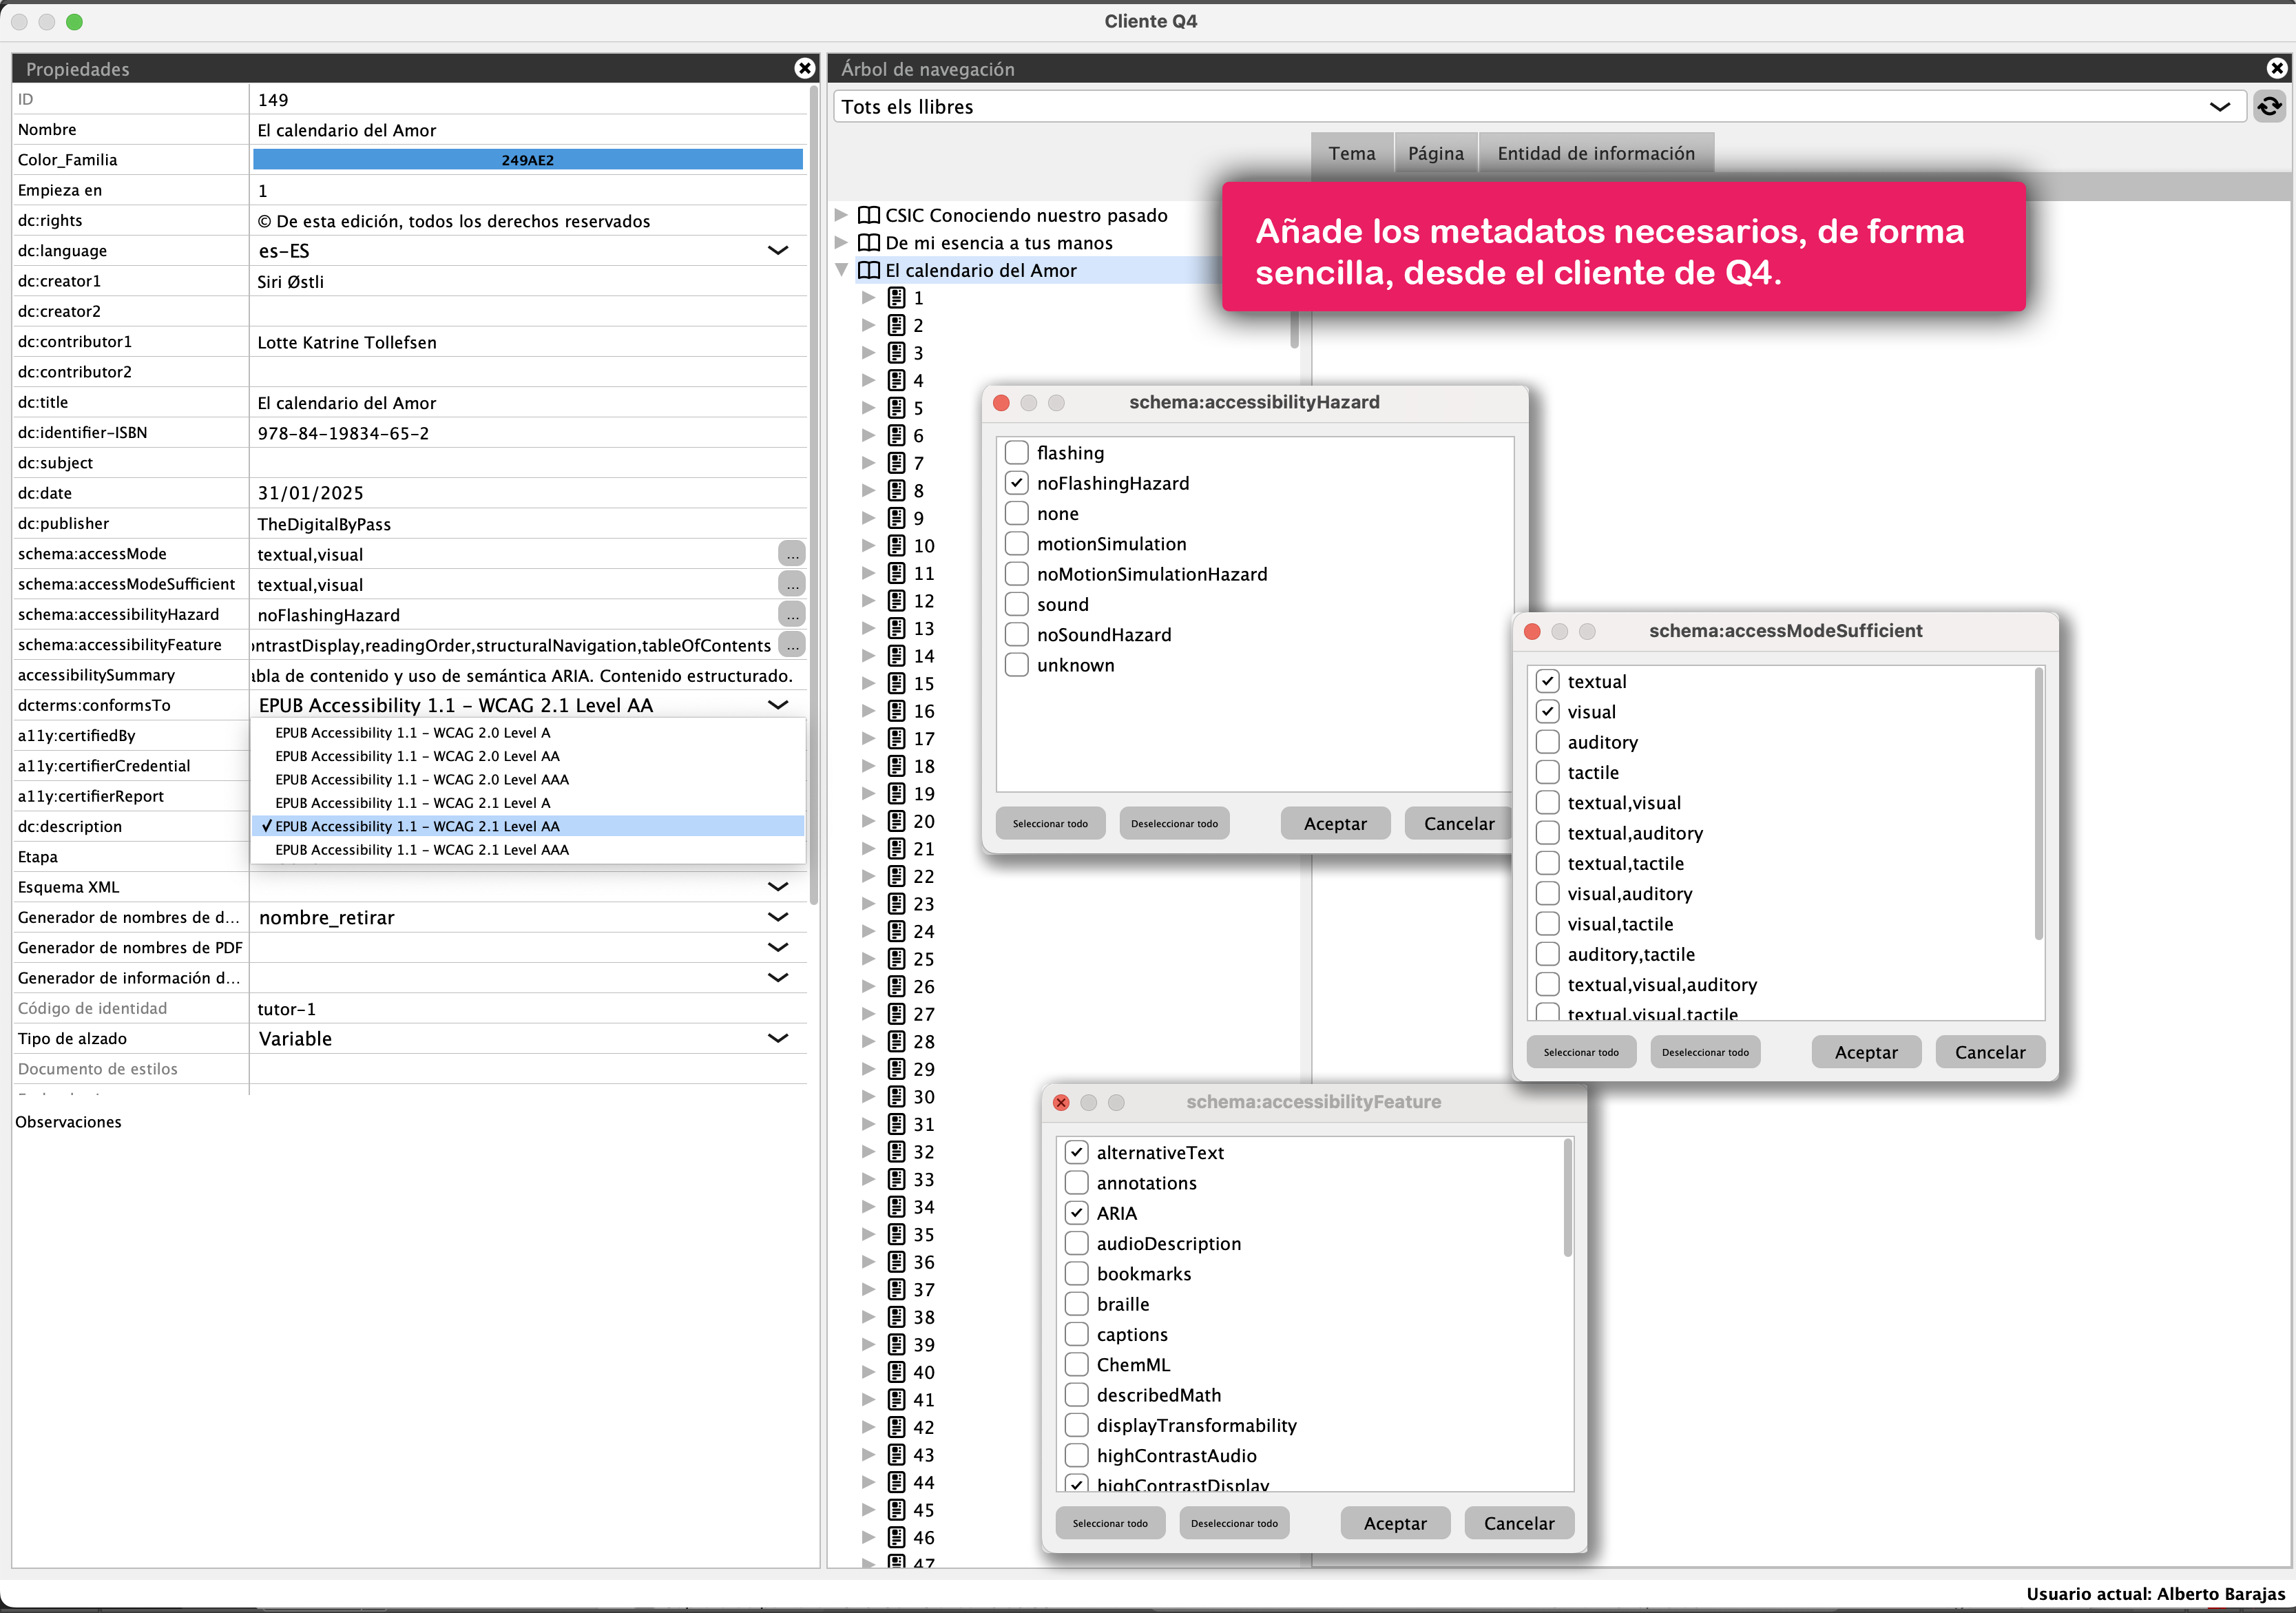Switch to the Página tab

coord(1435,153)
